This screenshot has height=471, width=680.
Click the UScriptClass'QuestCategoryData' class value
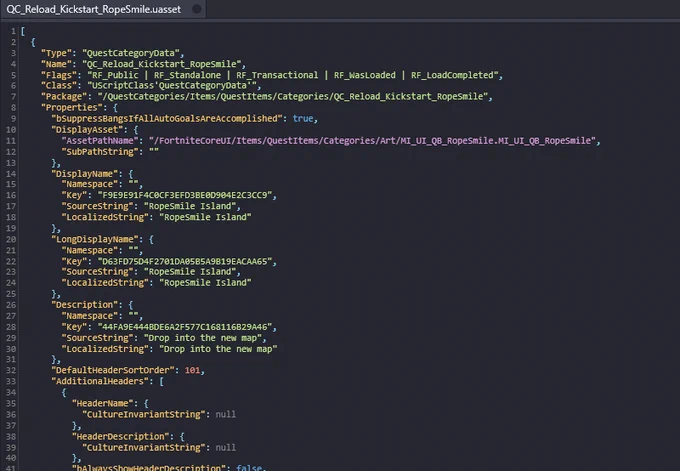coord(172,86)
